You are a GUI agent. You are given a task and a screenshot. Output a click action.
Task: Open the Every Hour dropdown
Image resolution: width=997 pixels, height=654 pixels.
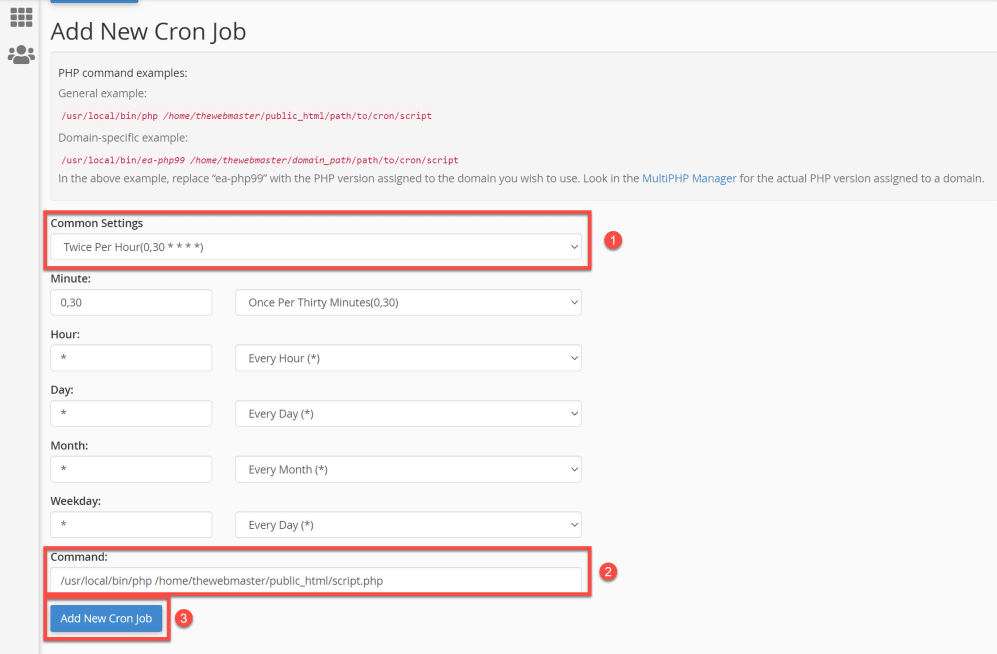click(x=407, y=357)
